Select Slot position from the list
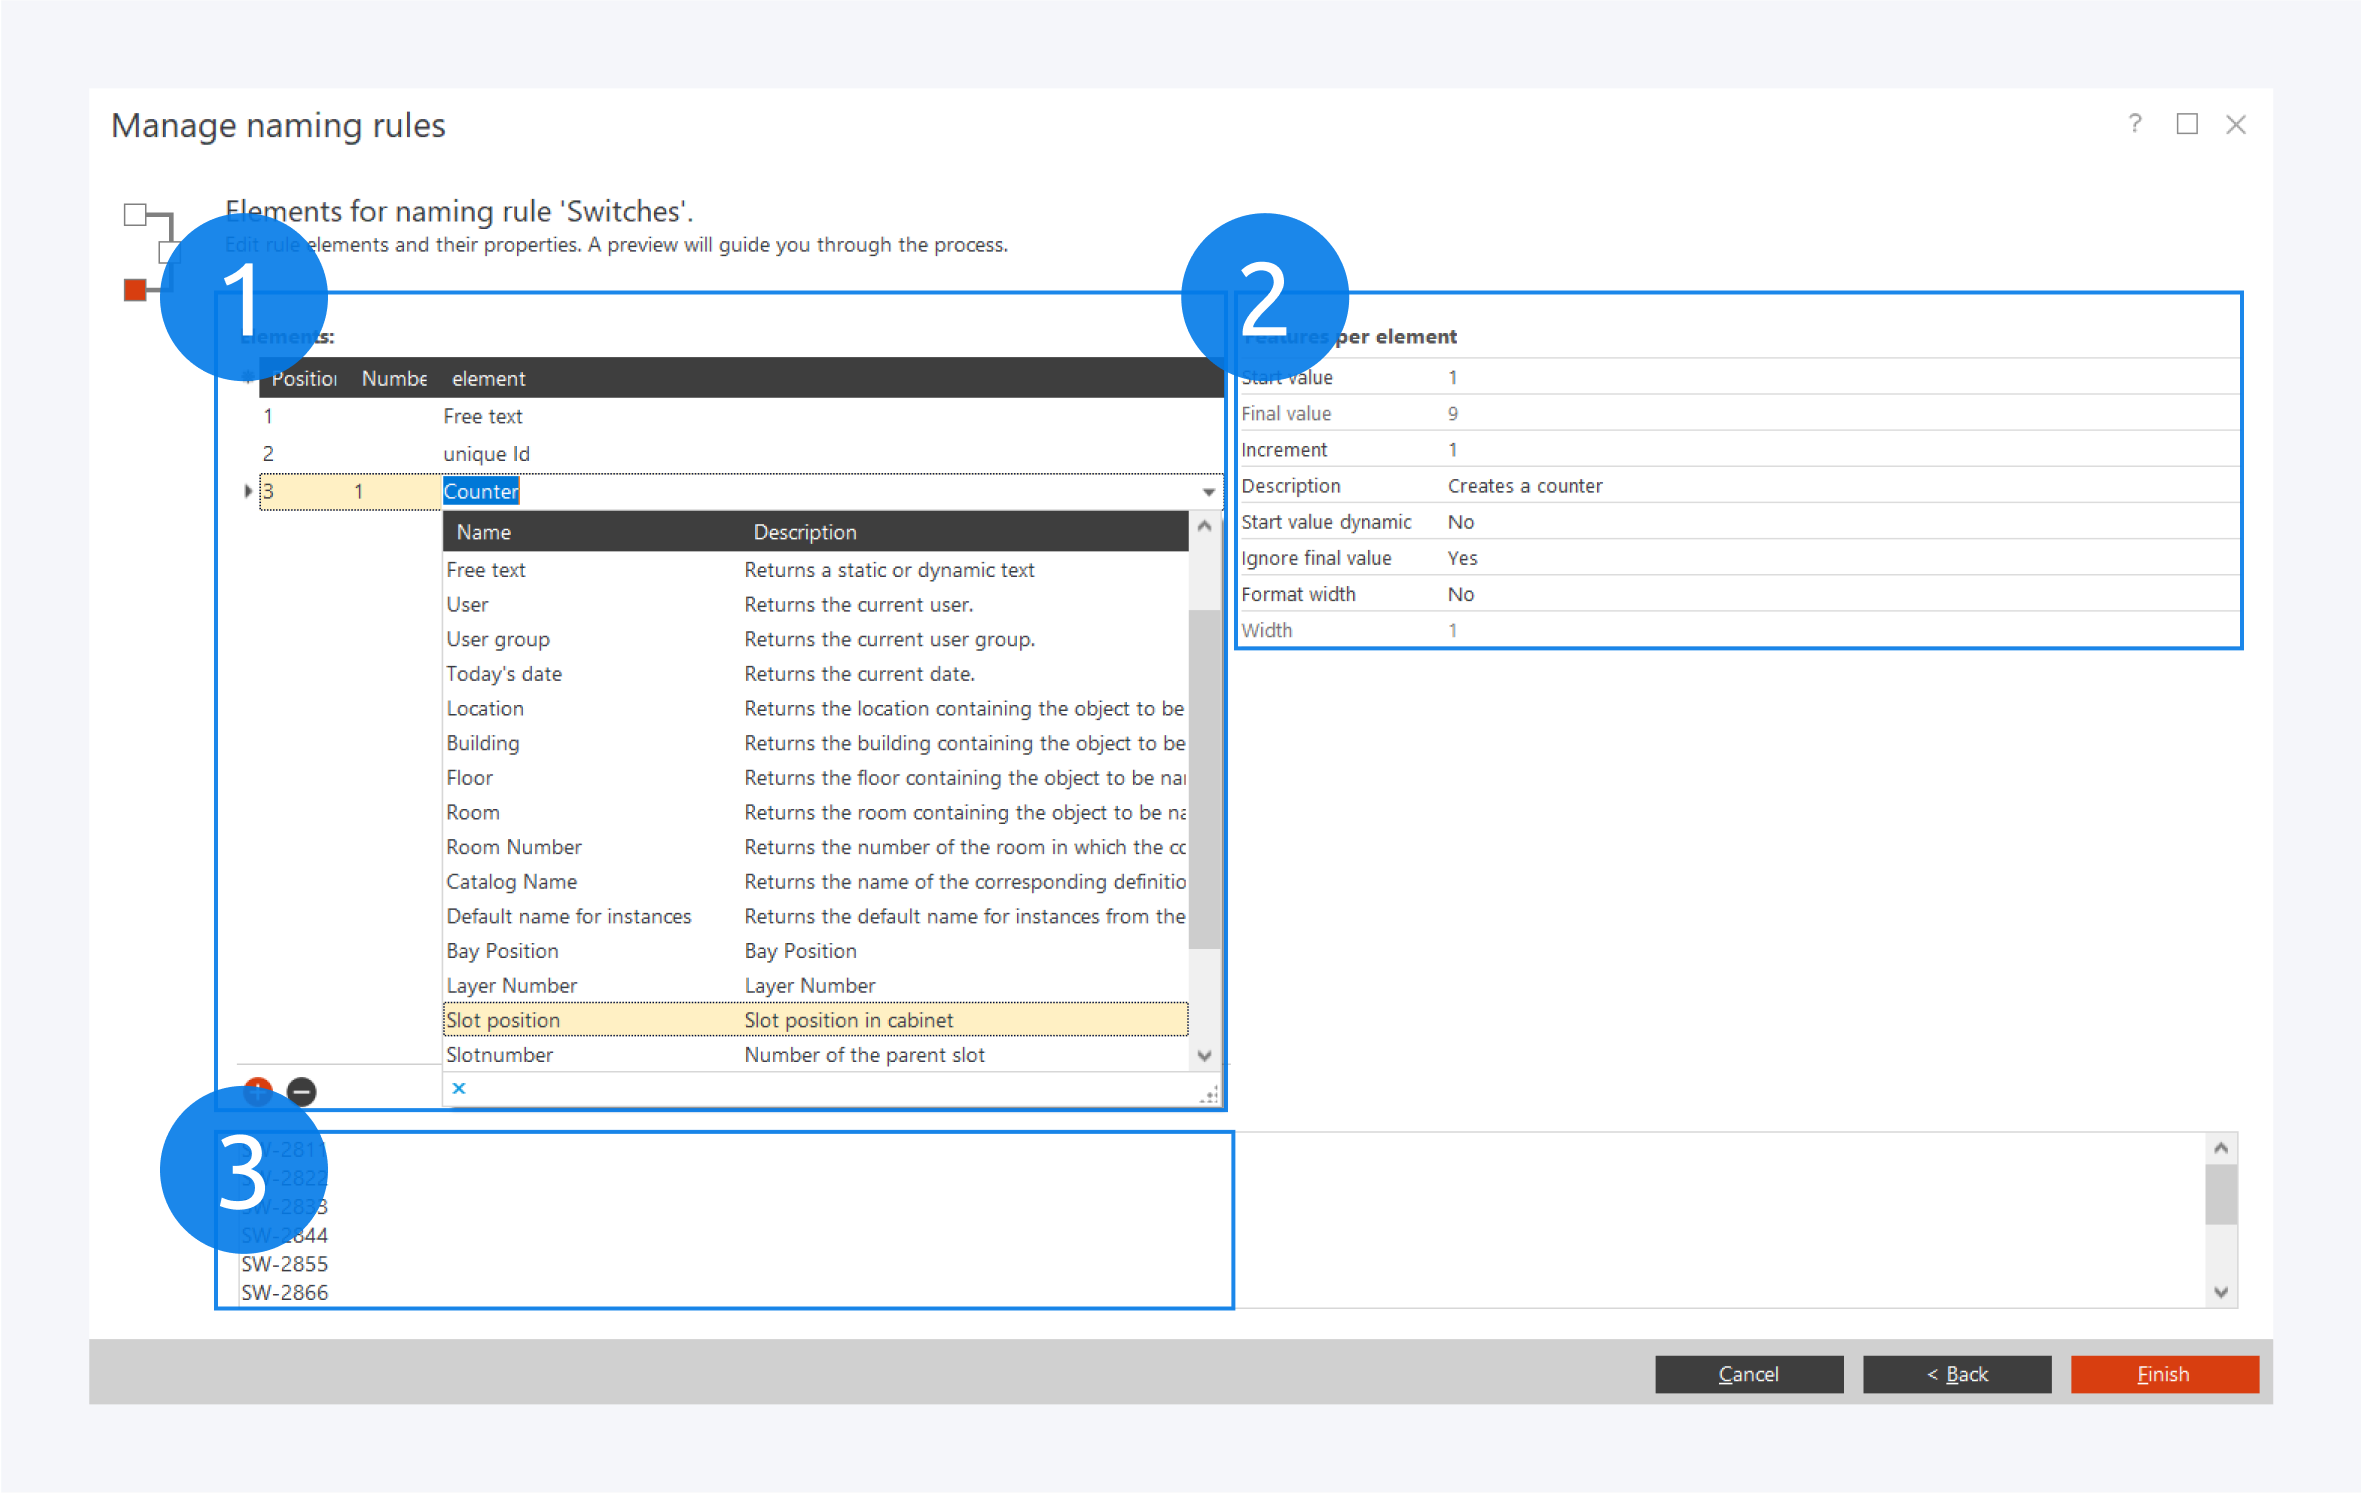Viewport: 2361px width, 1493px height. coord(503,1020)
